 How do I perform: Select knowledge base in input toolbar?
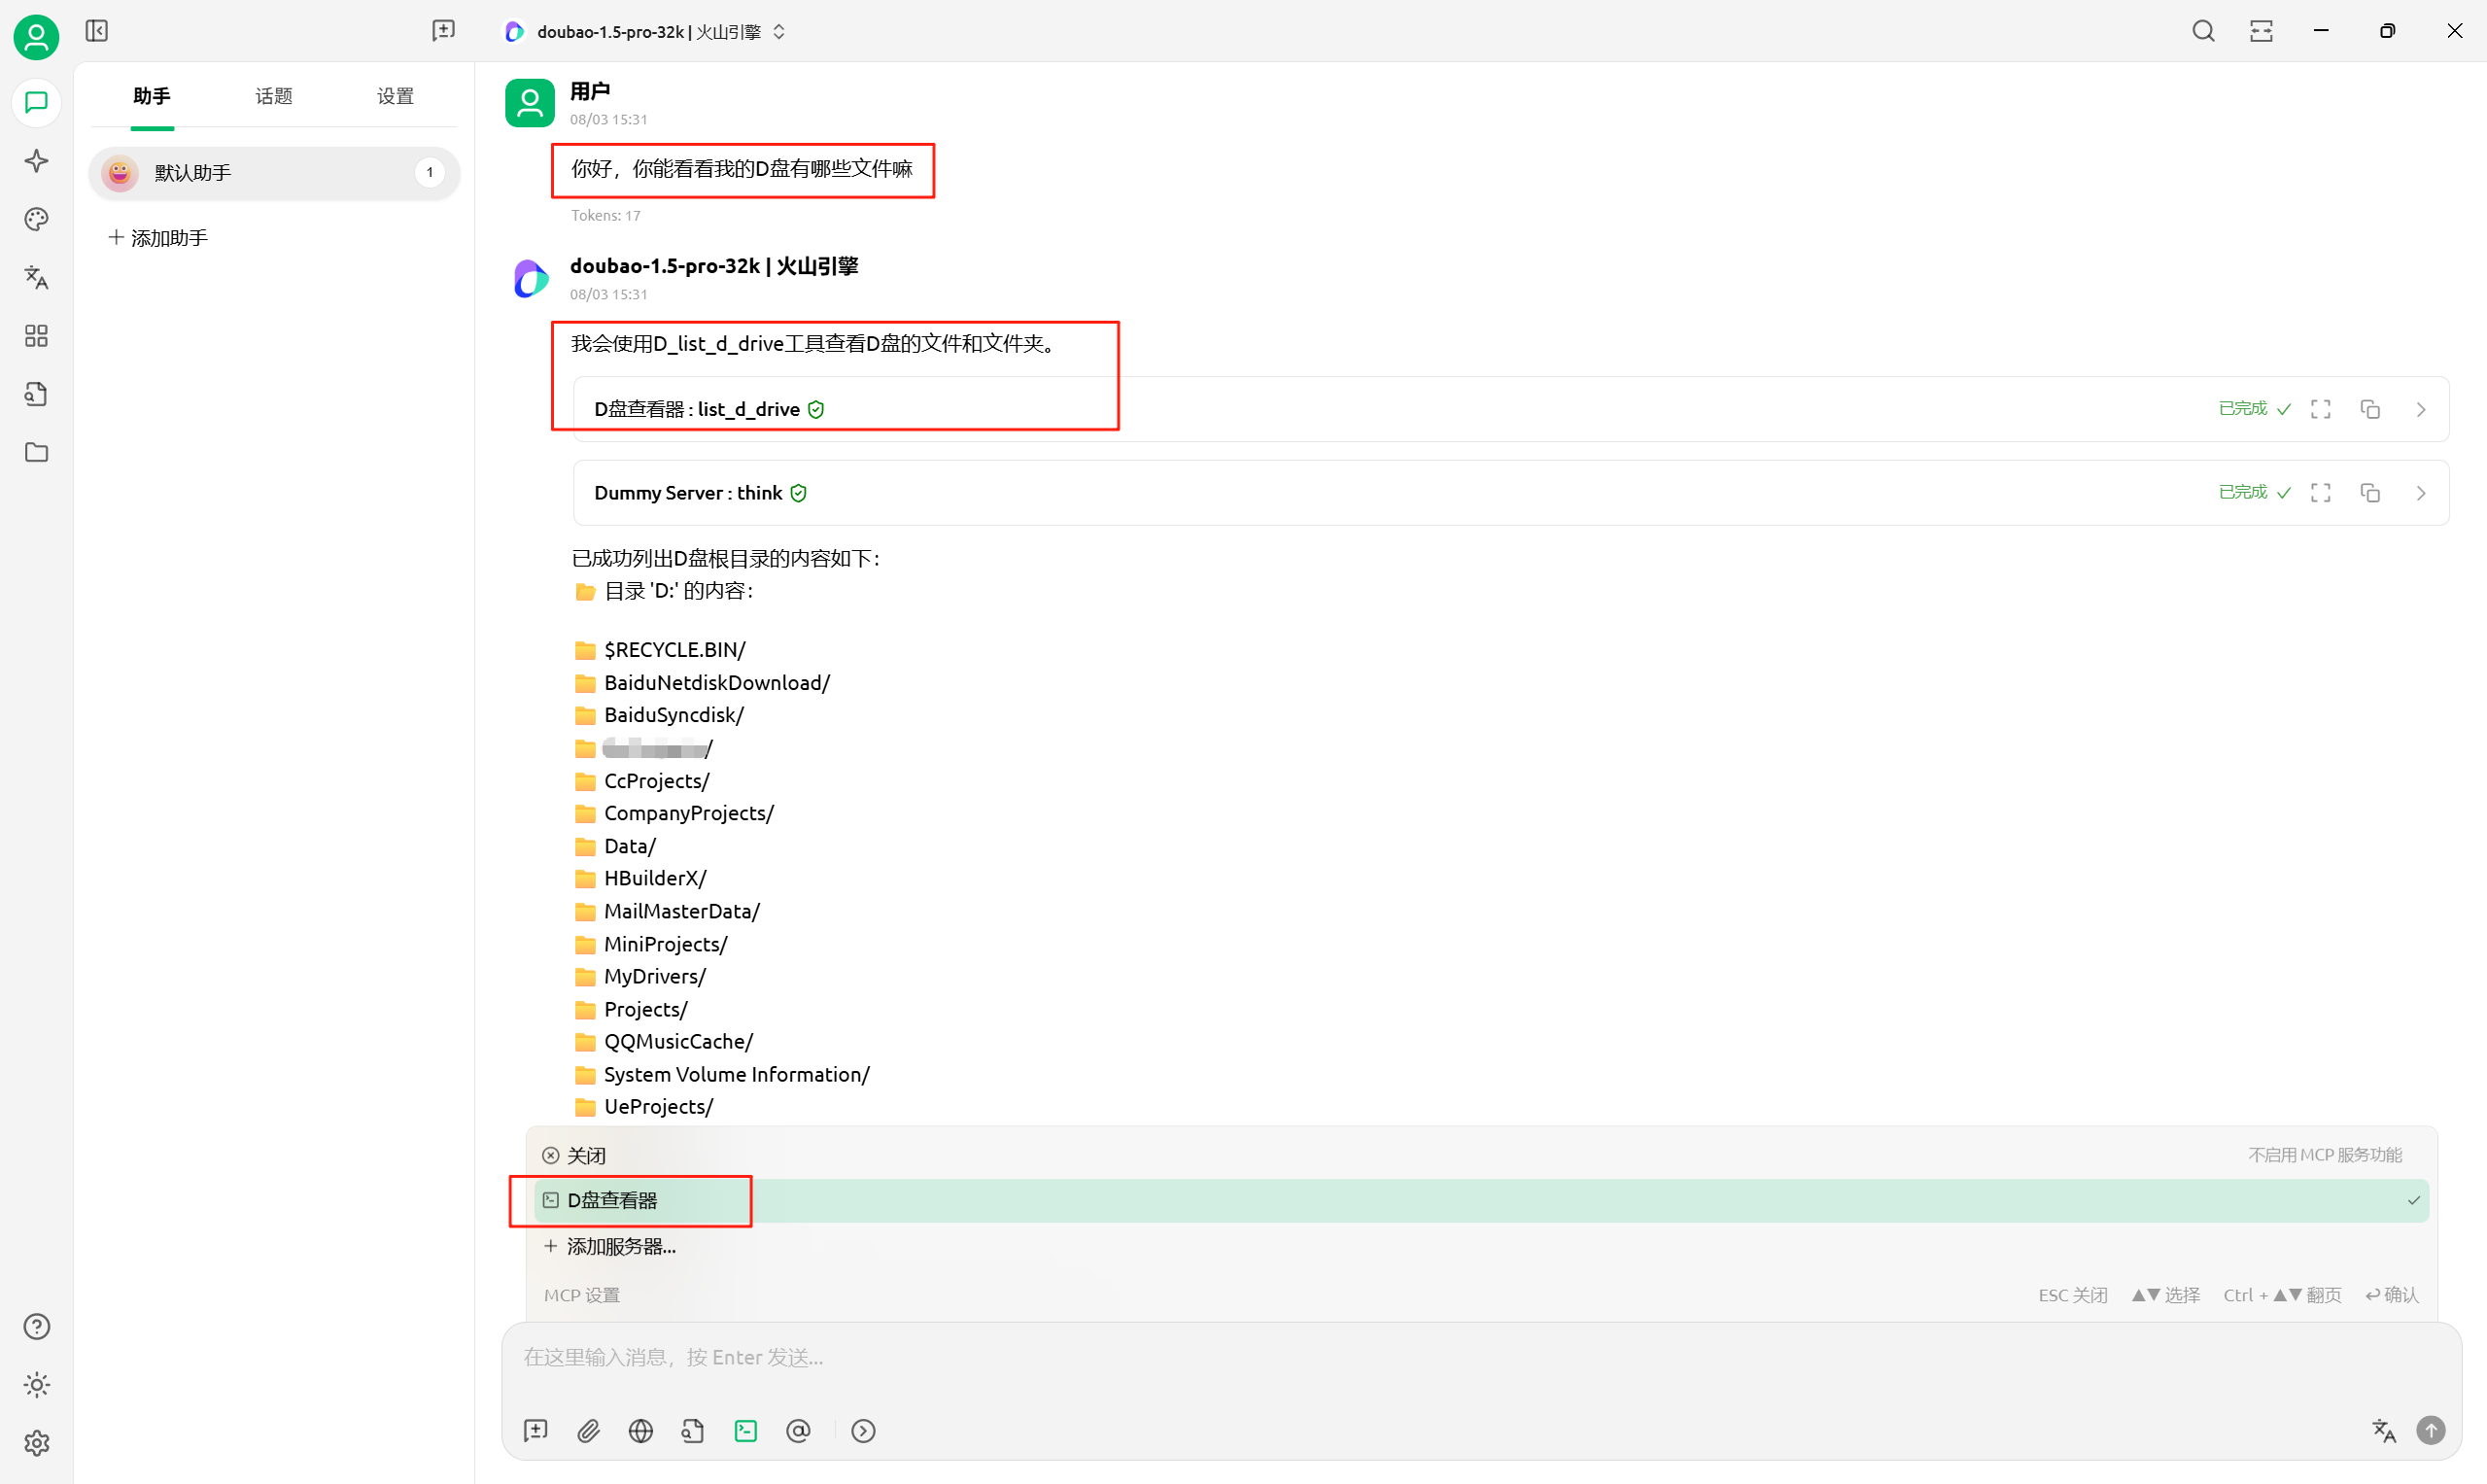(693, 1431)
